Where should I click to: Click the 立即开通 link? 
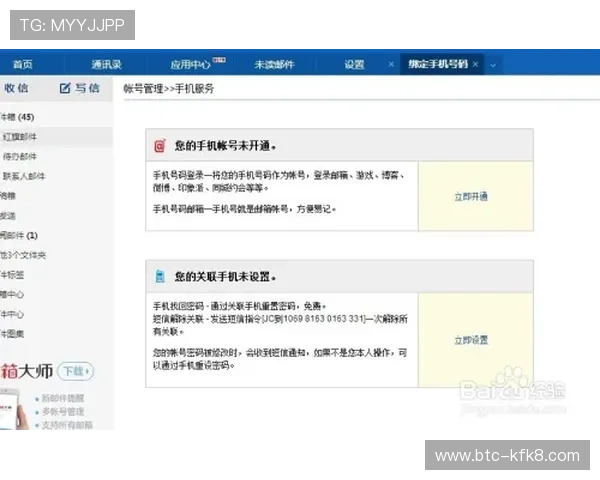[x=471, y=197]
